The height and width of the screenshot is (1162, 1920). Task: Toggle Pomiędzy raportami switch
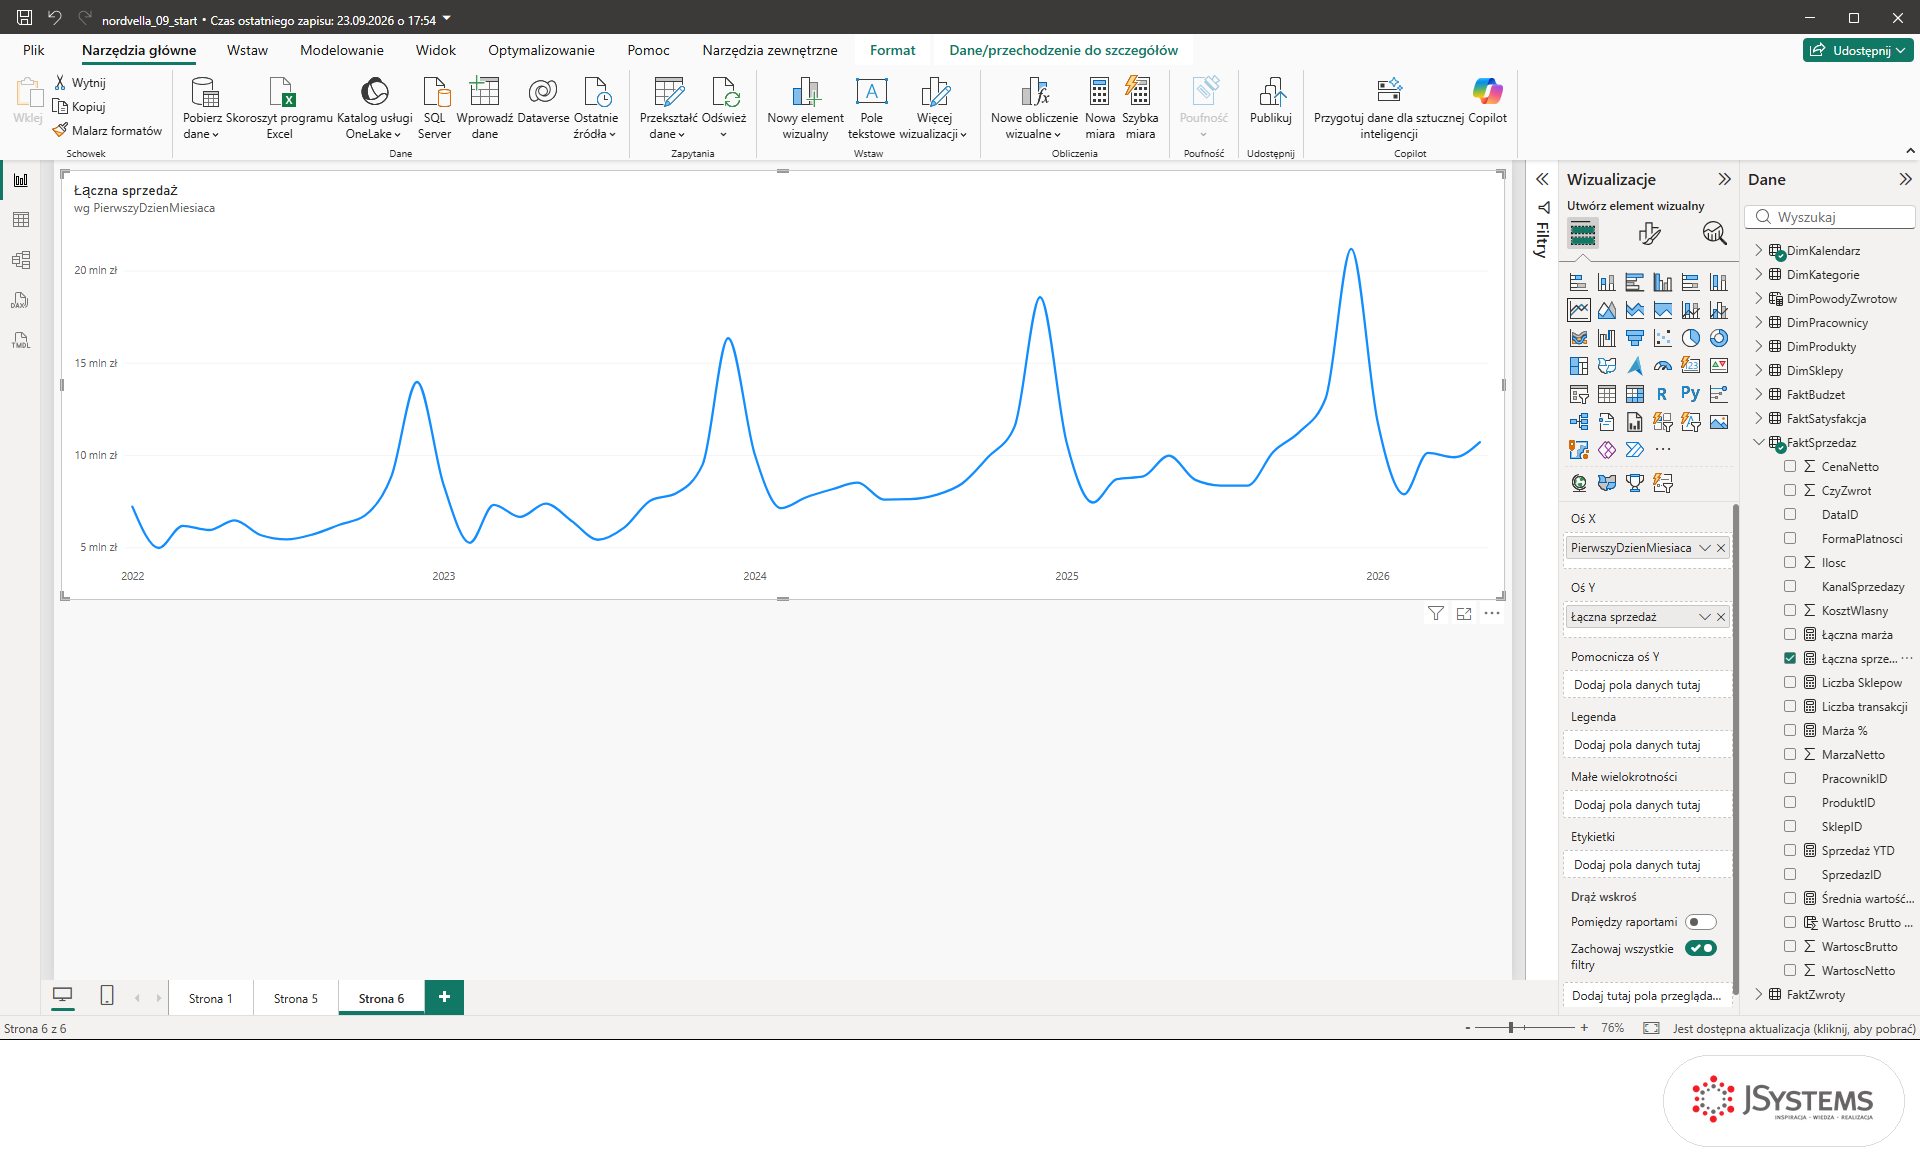1700,922
